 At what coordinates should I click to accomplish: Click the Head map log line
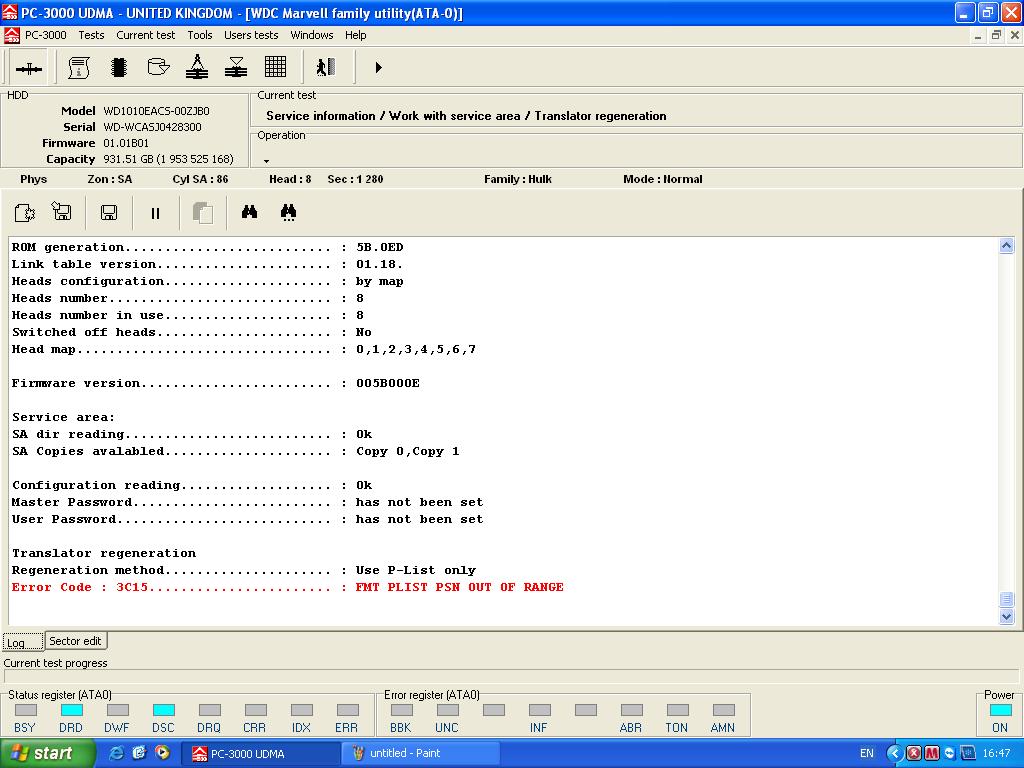click(244, 349)
